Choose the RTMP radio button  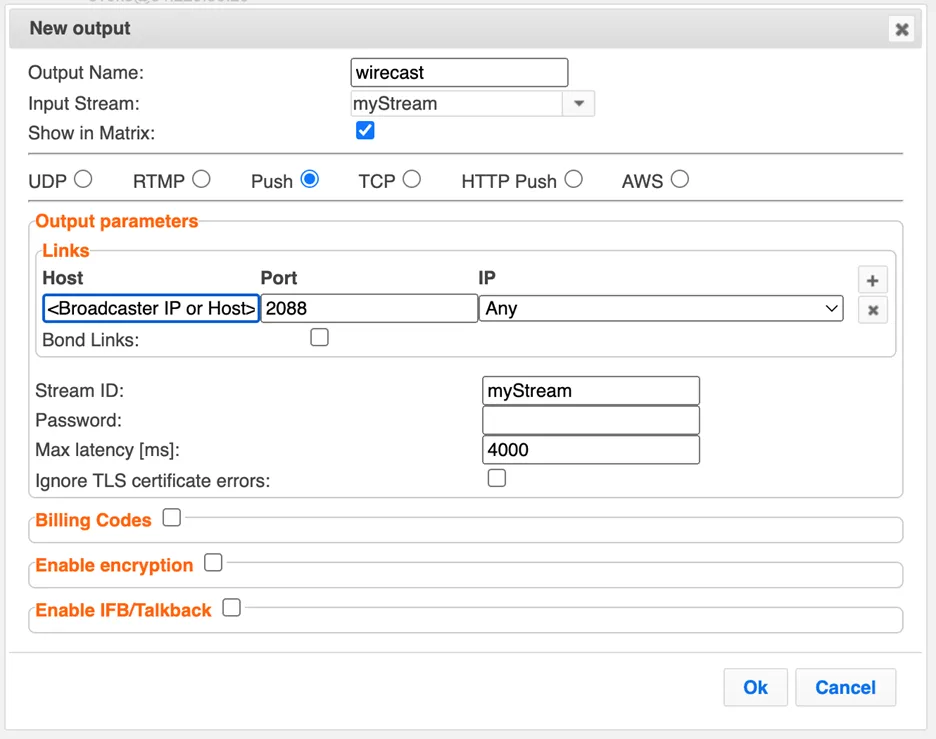201,179
